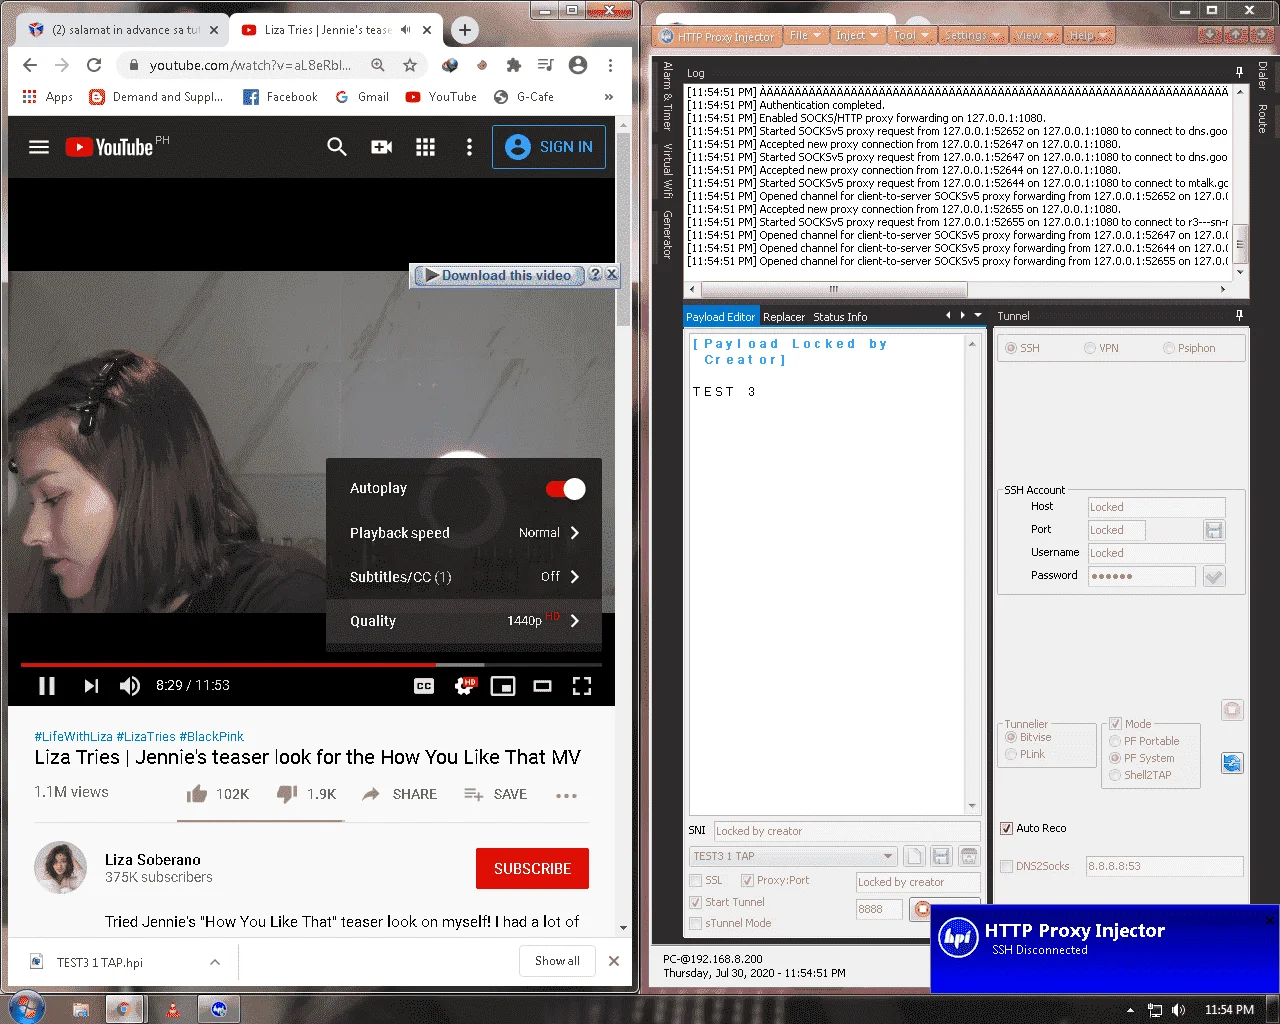Toggle the Proxy:Port checkbox
The image size is (1280, 1024).
point(747,880)
